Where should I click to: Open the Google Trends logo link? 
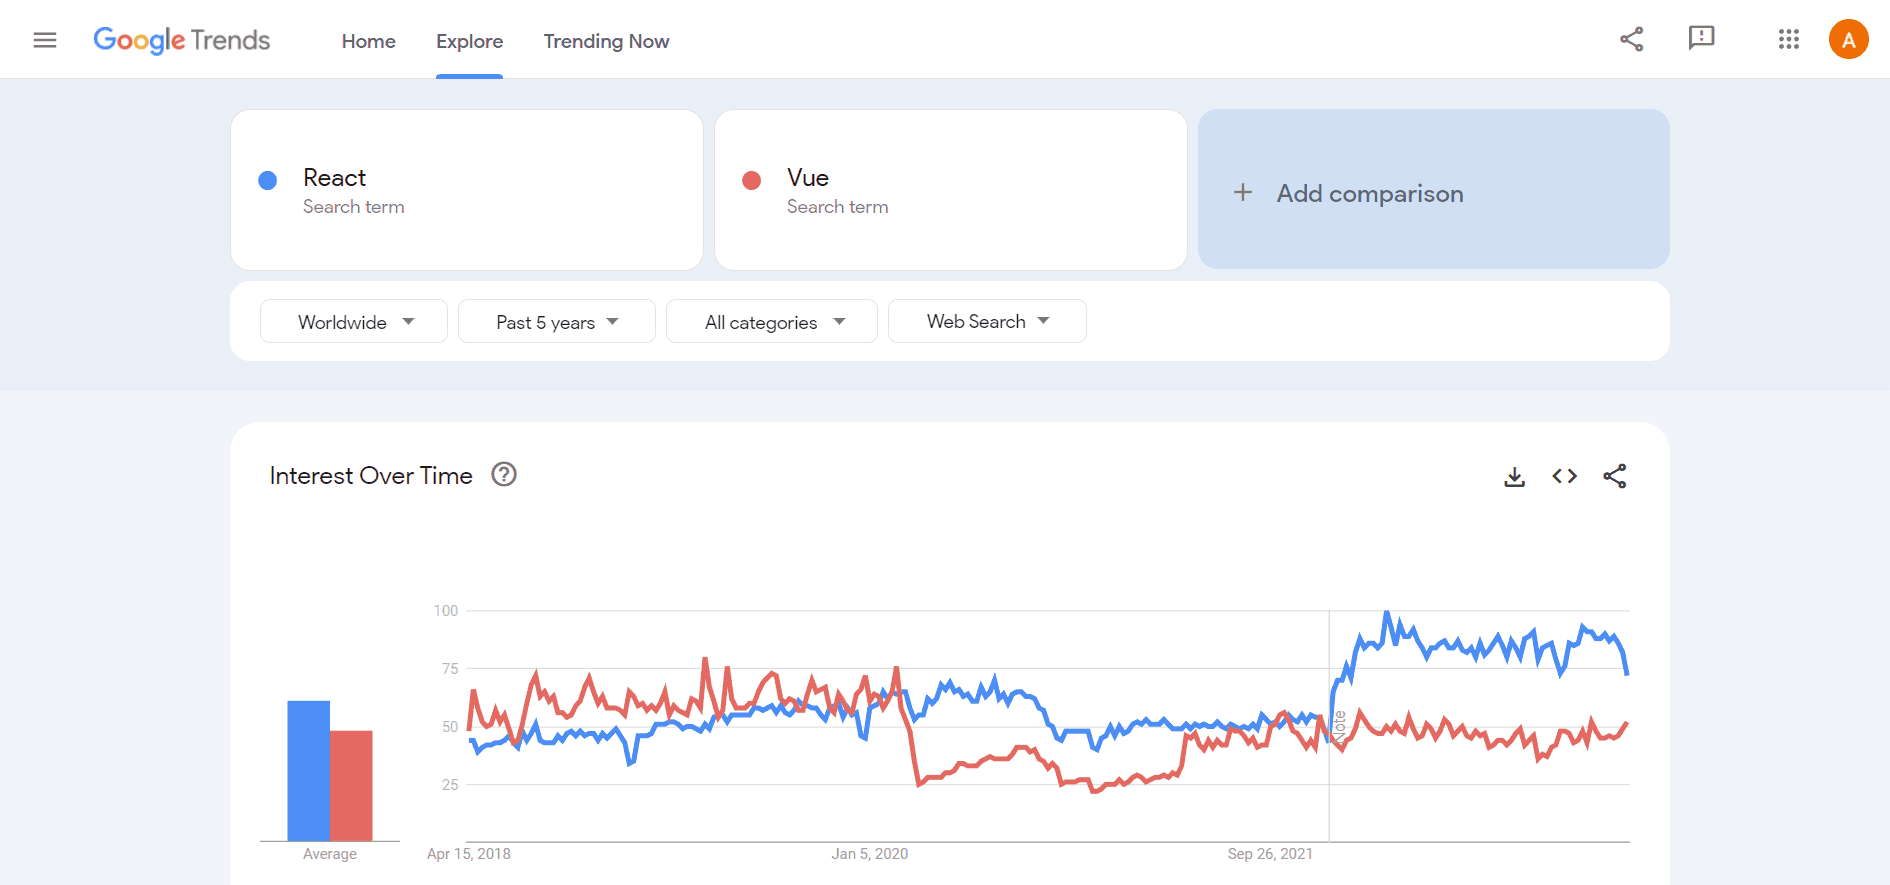181,40
